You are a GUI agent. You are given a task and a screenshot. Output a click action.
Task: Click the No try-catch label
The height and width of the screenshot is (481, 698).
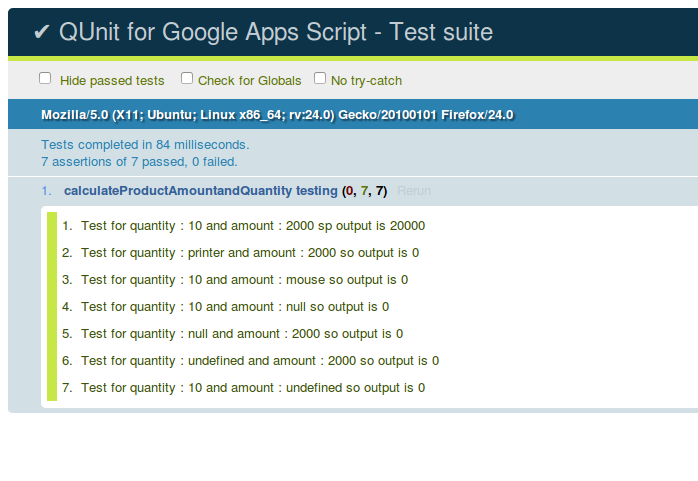(366, 81)
